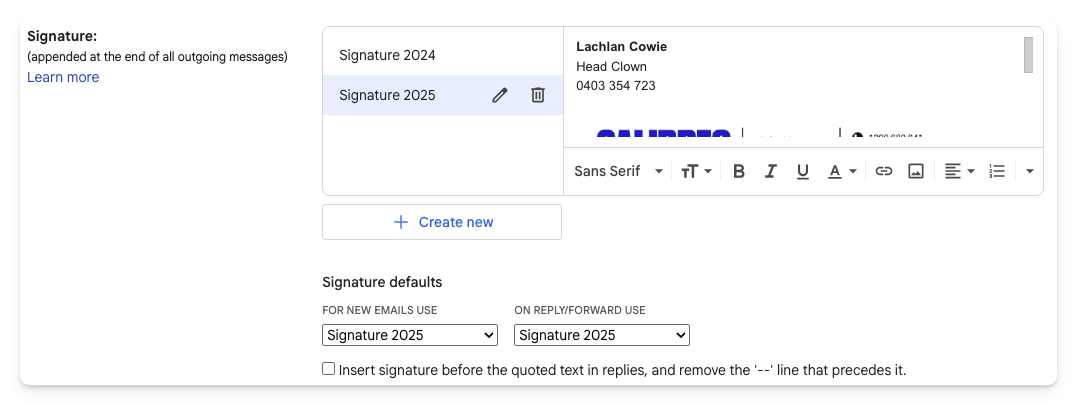1077x405 pixels.
Task: Open the numbered list formatting option
Action: click(996, 171)
